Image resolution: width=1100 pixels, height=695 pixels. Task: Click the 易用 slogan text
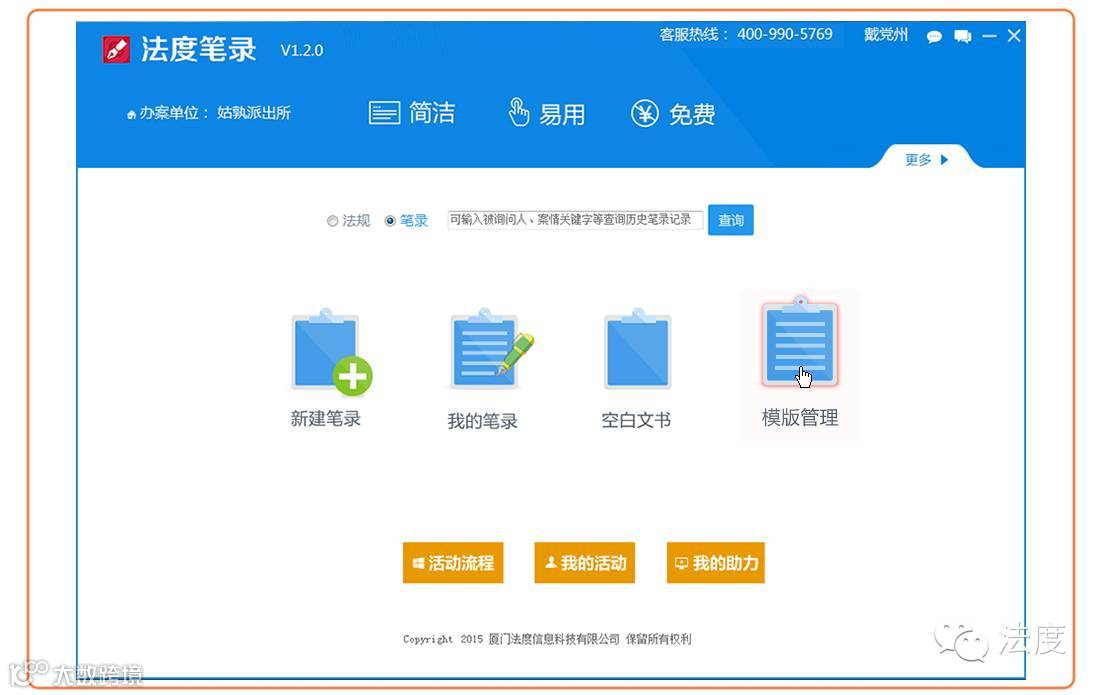click(x=562, y=114)
